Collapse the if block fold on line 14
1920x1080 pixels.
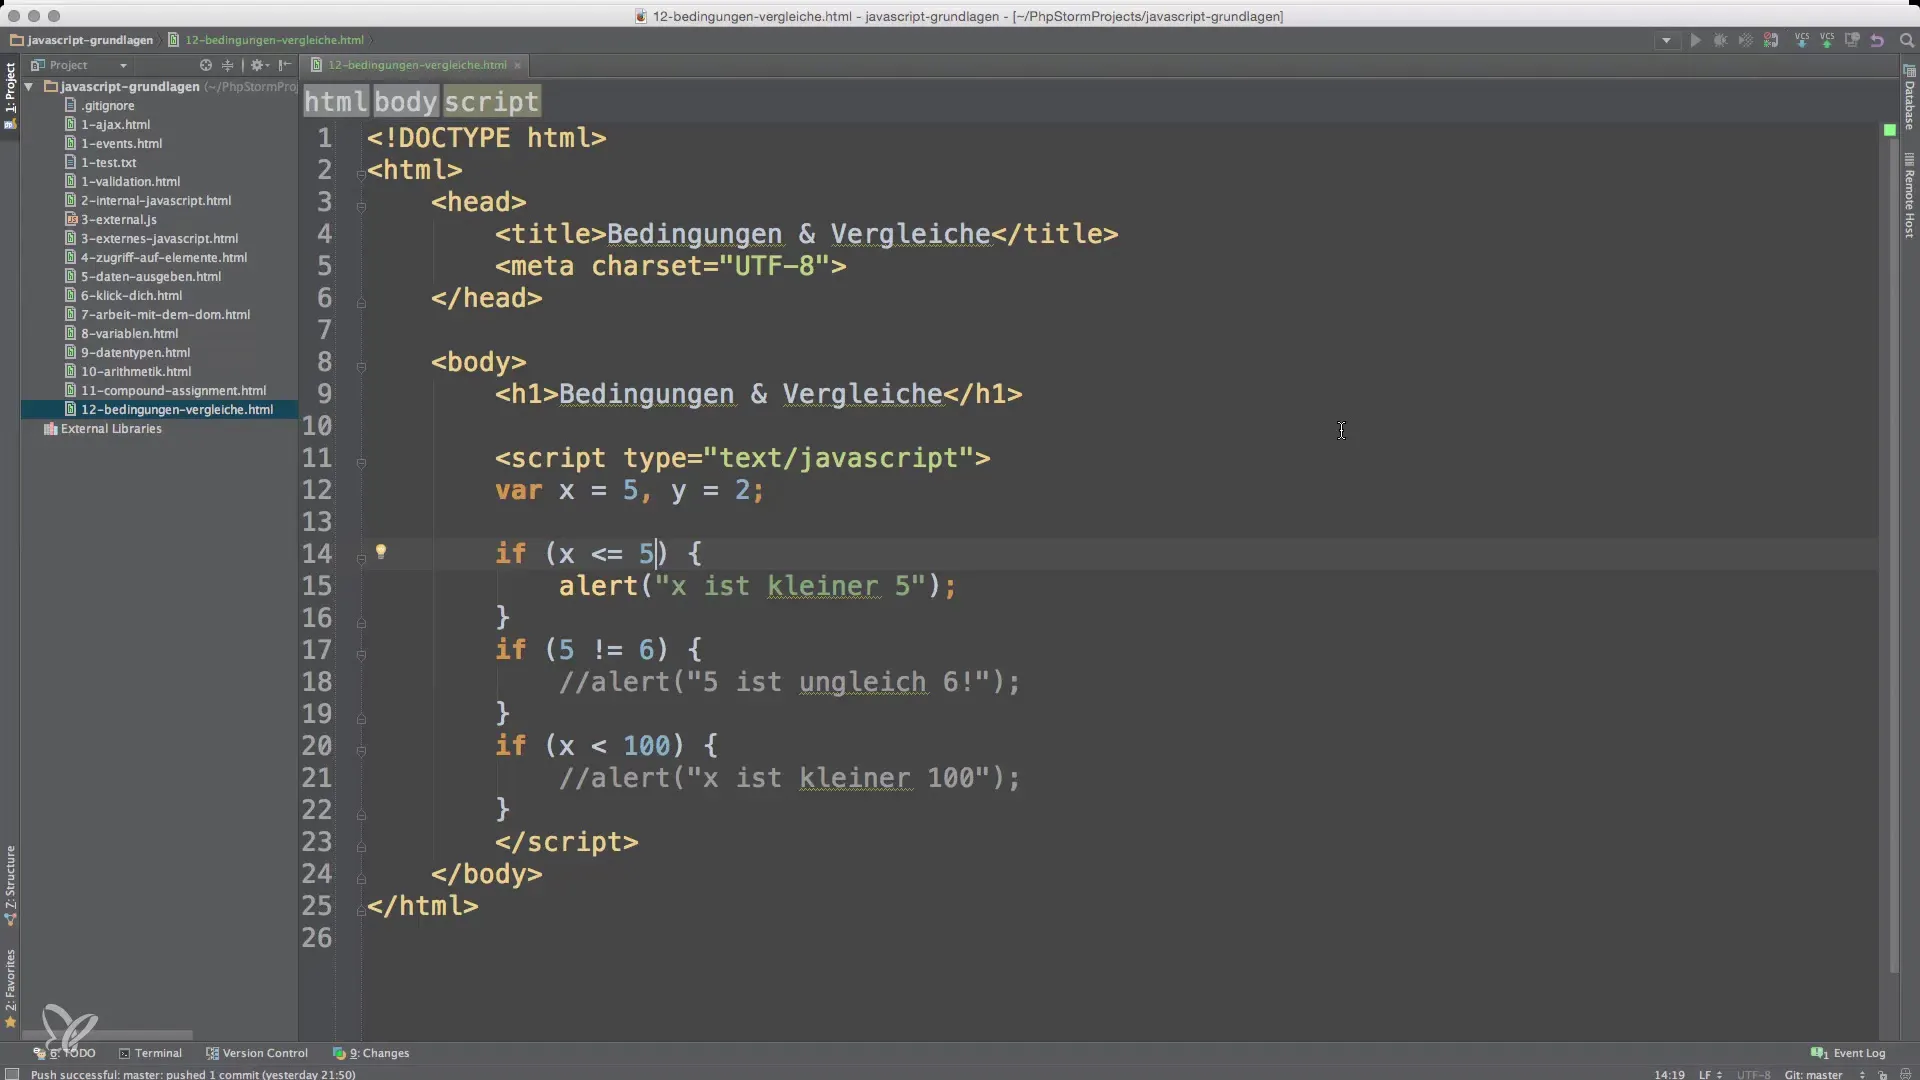click(x=361, y=559)
